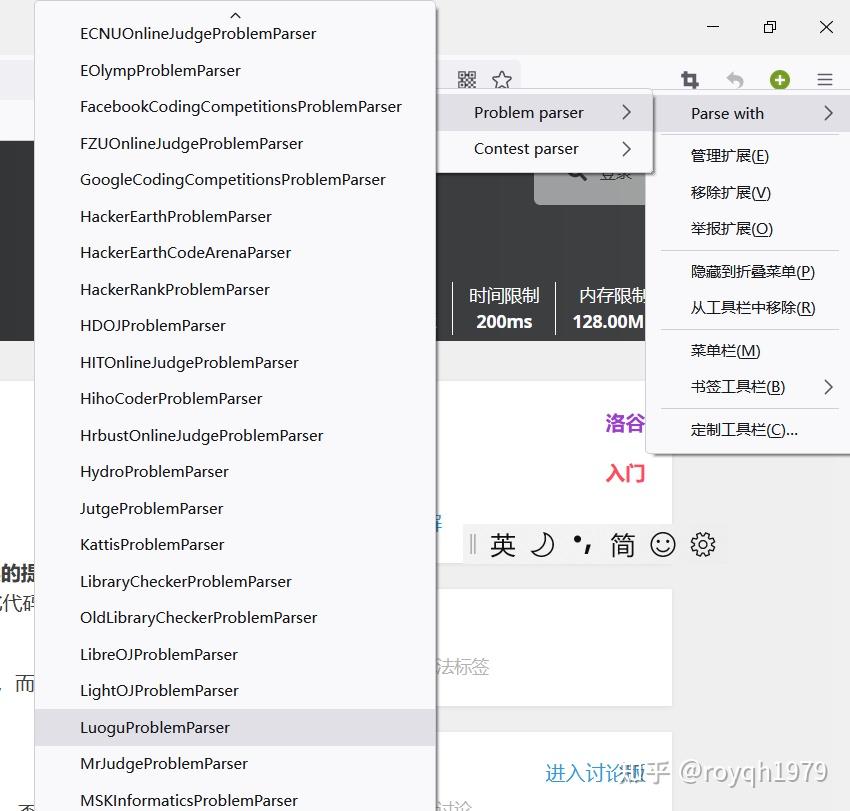
Task: Toggle the moon full/half-width mode
Action: point(541,544)
